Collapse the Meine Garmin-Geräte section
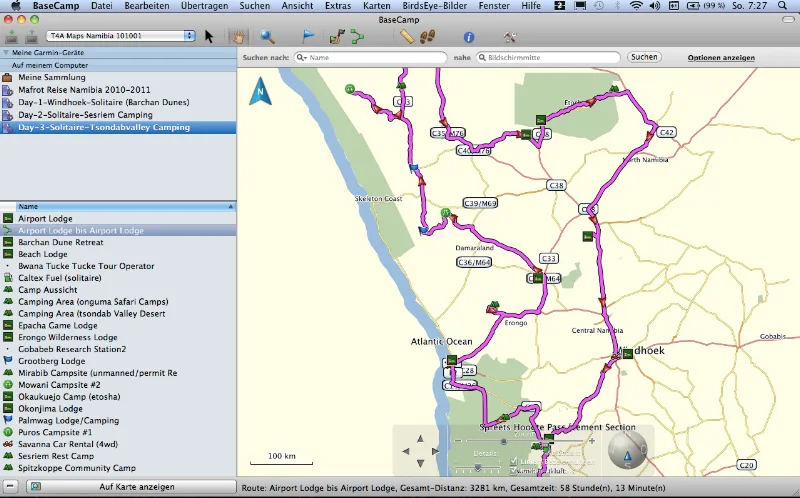 pyautogui.click(x=6, y=53)
